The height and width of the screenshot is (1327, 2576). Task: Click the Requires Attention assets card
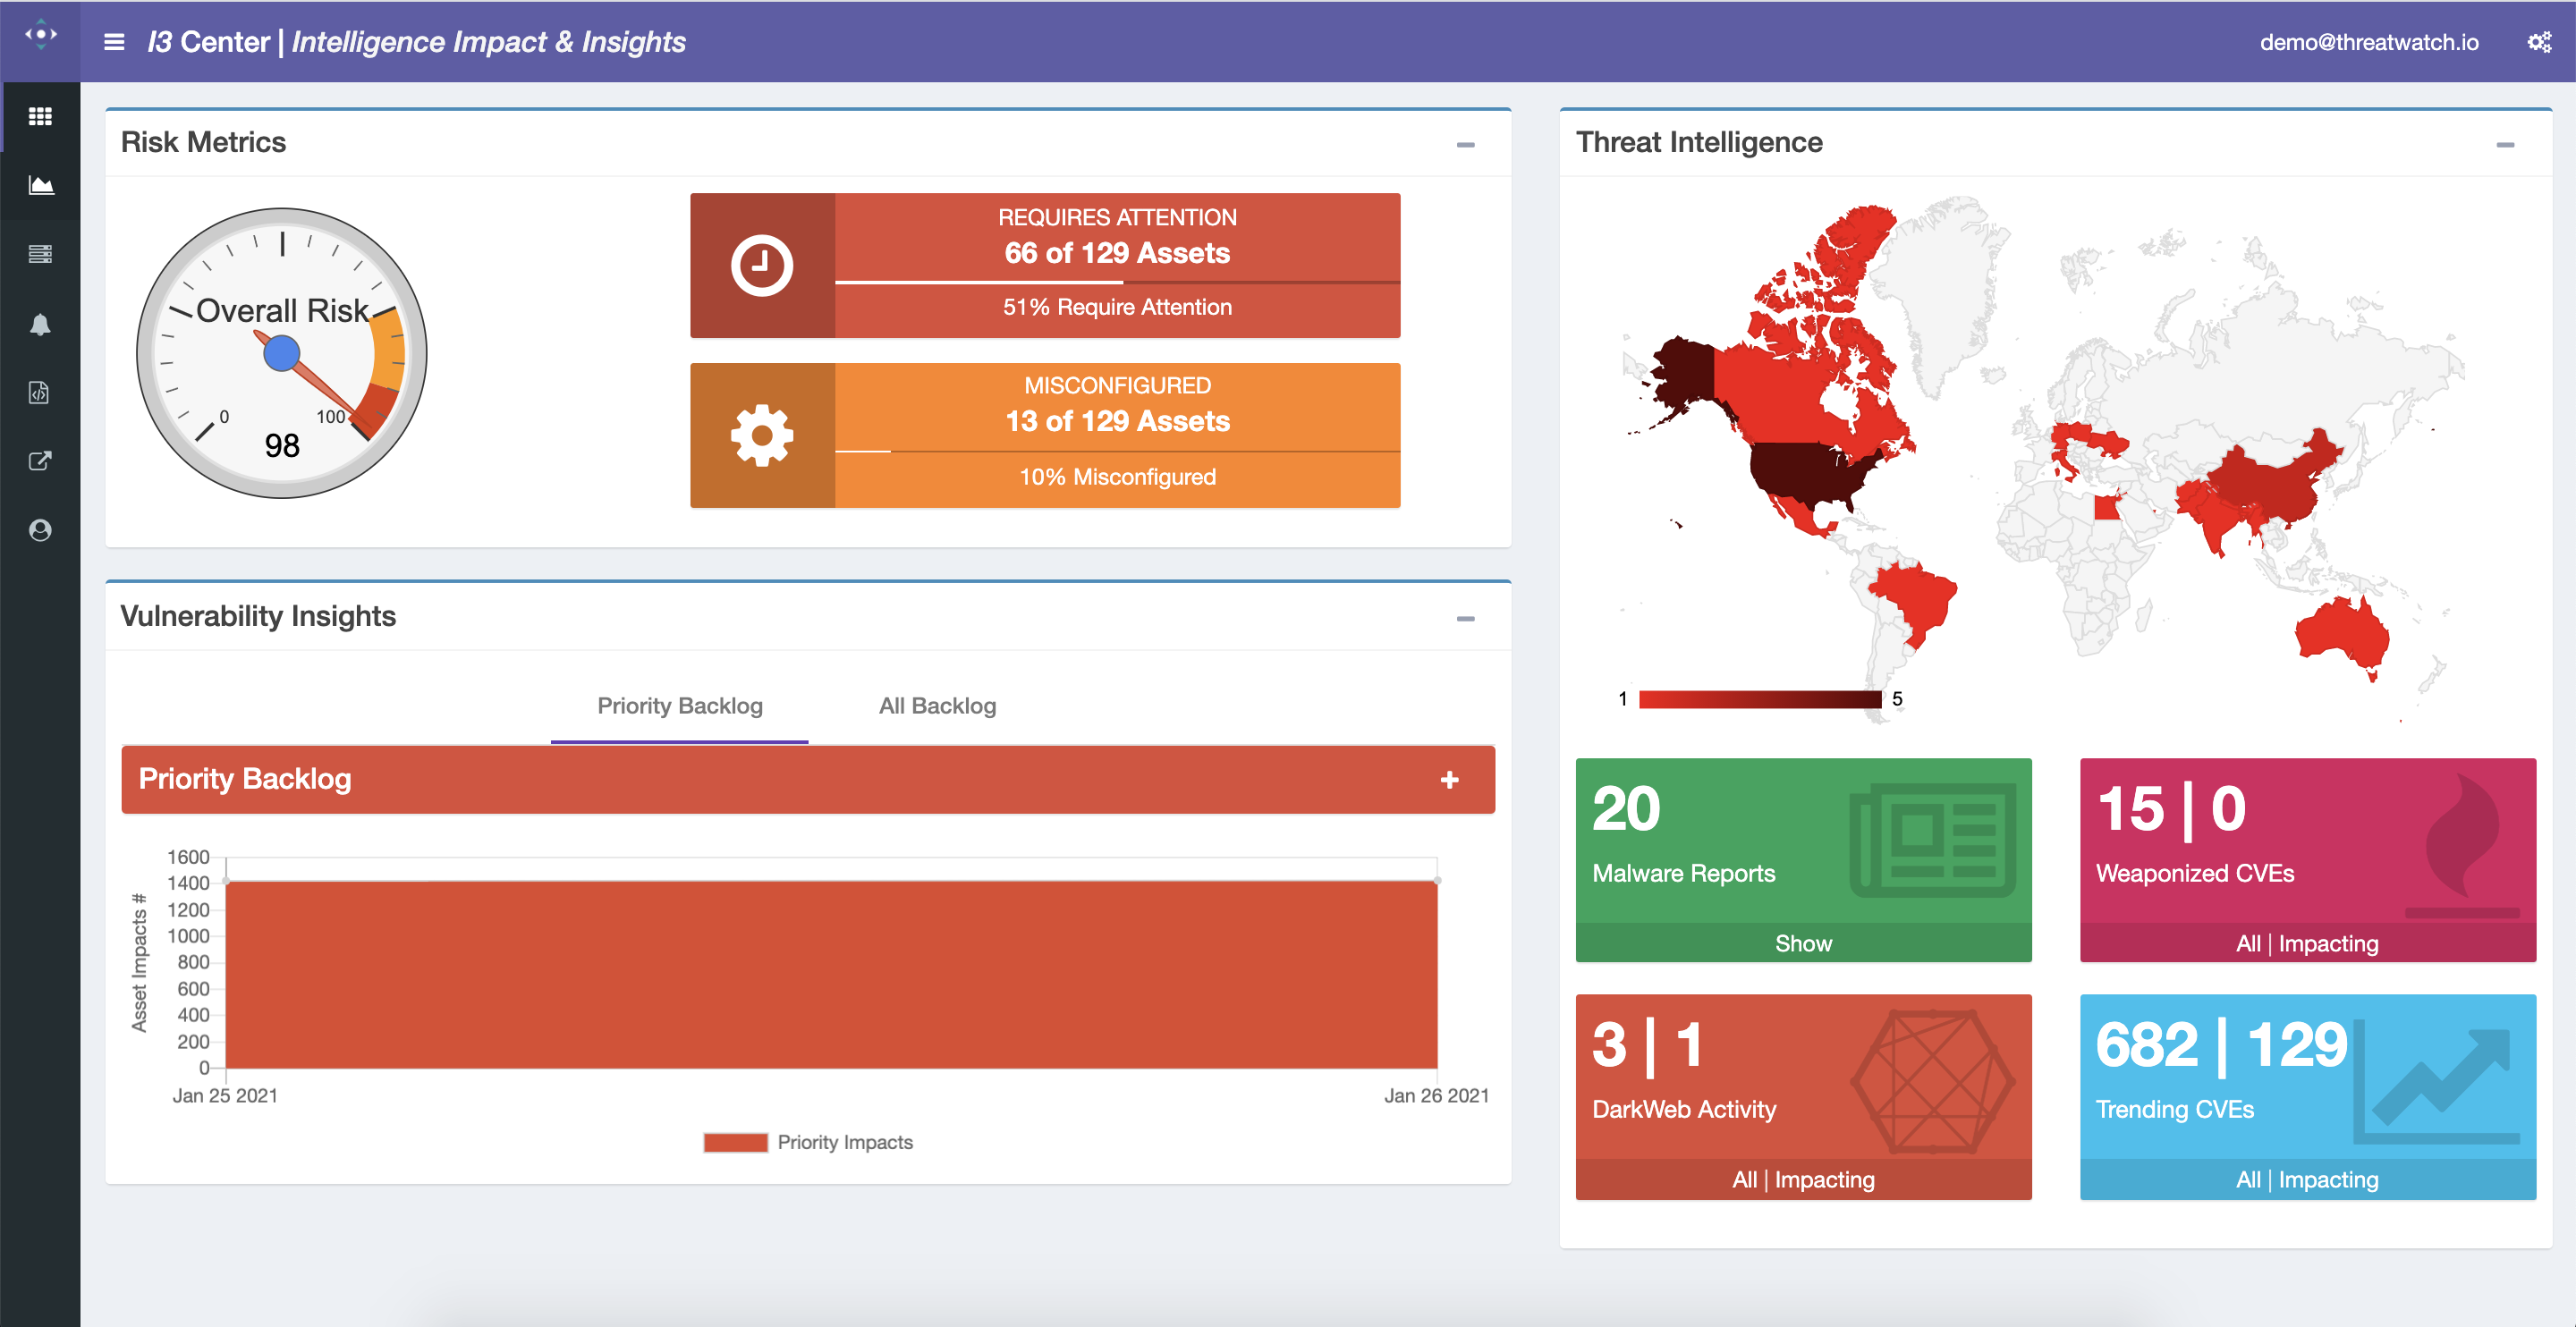tap(1044, 265)
